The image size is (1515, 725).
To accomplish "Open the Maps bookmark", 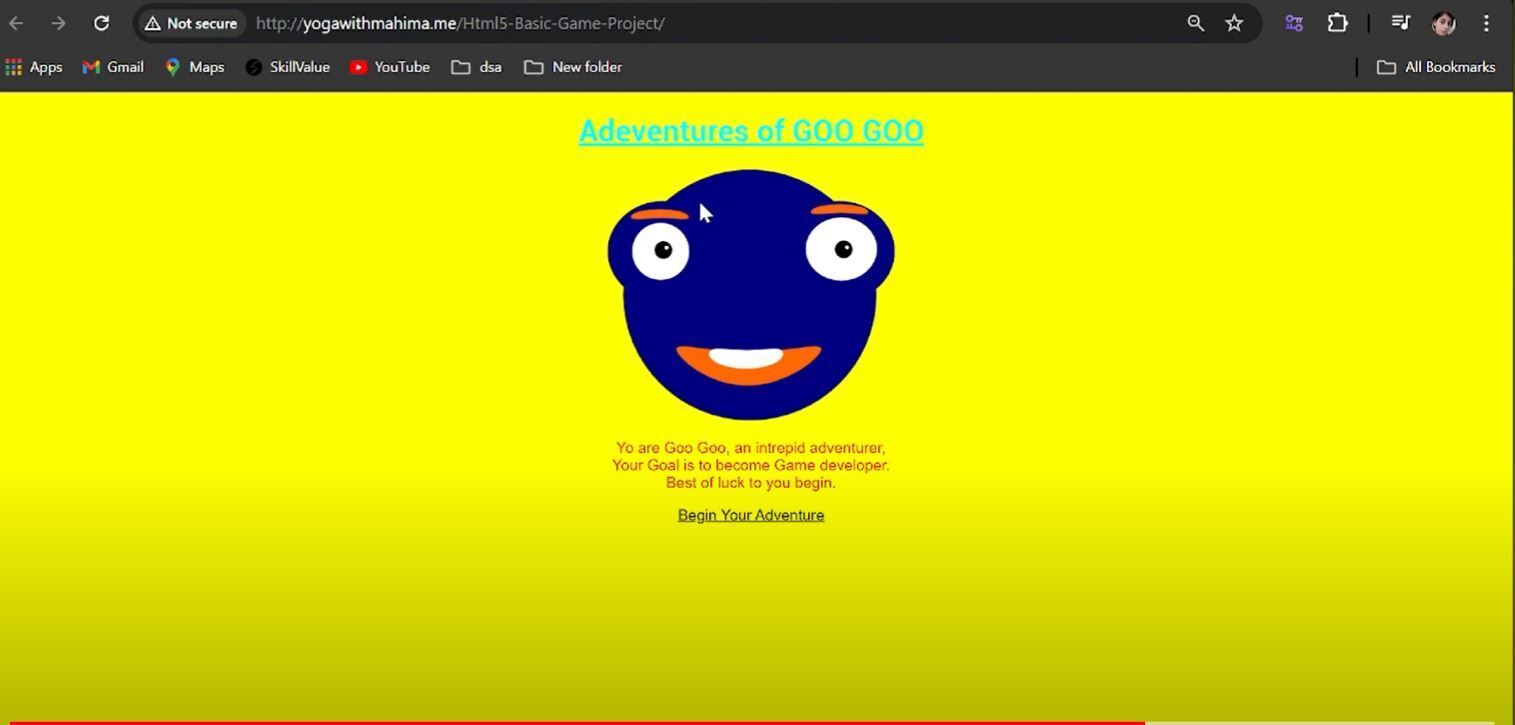I will tap(194, 67).
